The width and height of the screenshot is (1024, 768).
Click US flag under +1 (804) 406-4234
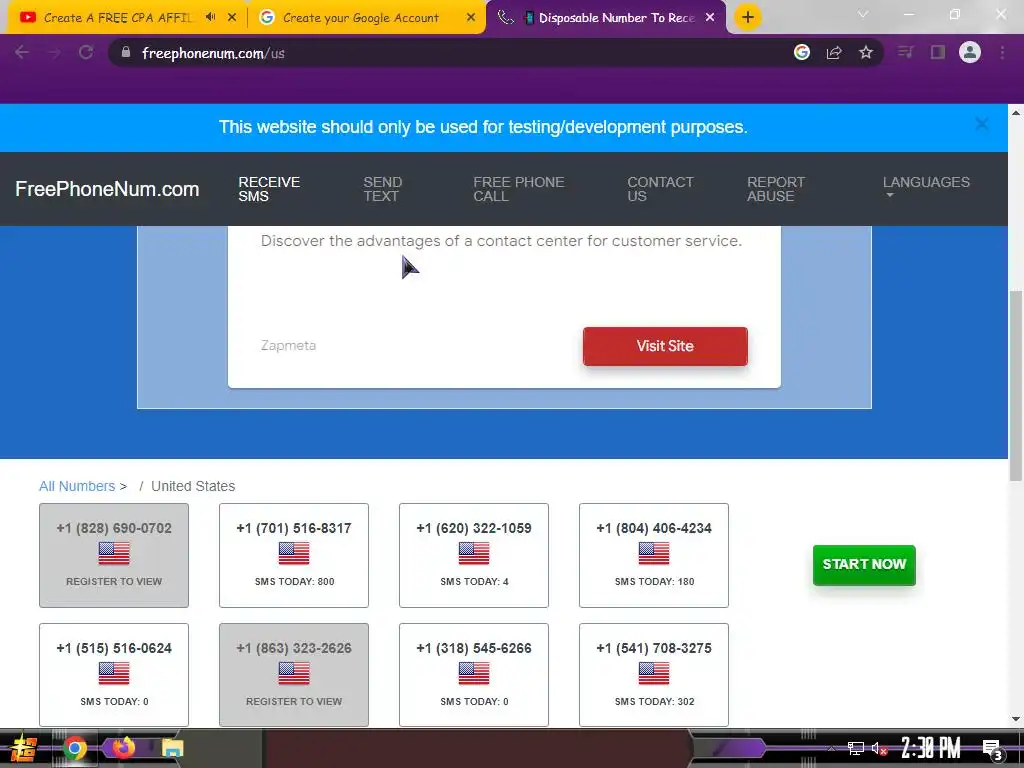654,553
